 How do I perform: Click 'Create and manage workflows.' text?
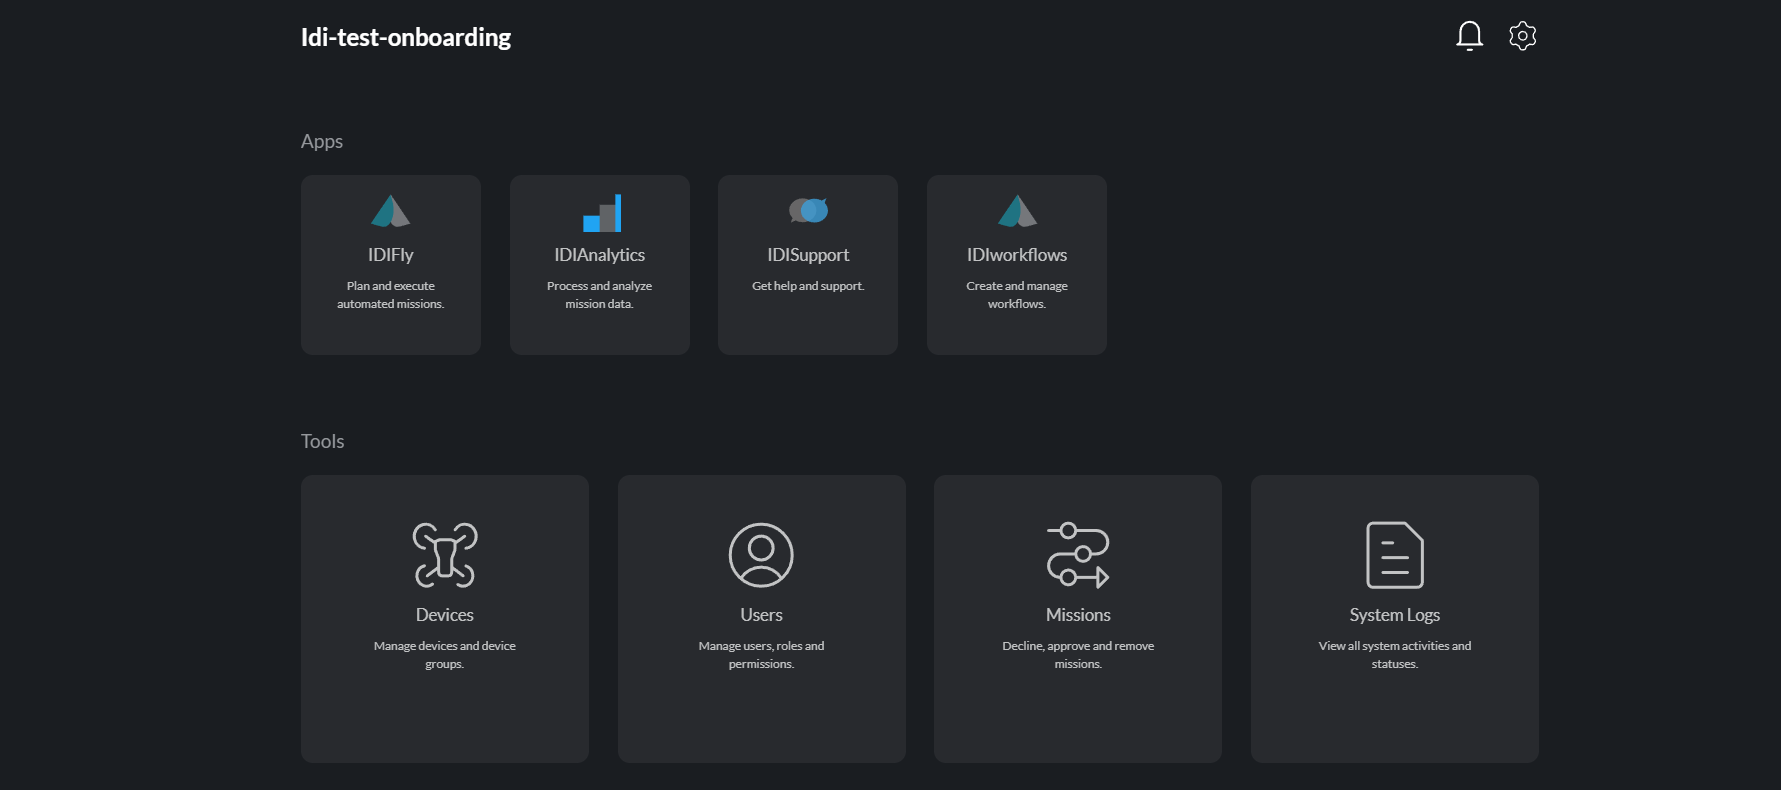(1017, 295)
